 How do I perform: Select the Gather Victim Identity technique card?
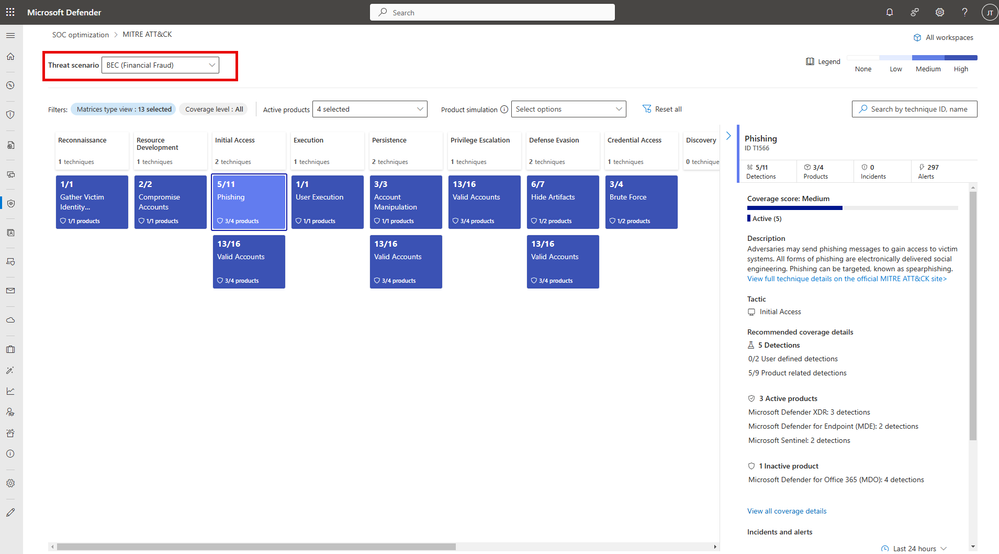(92, 202)
